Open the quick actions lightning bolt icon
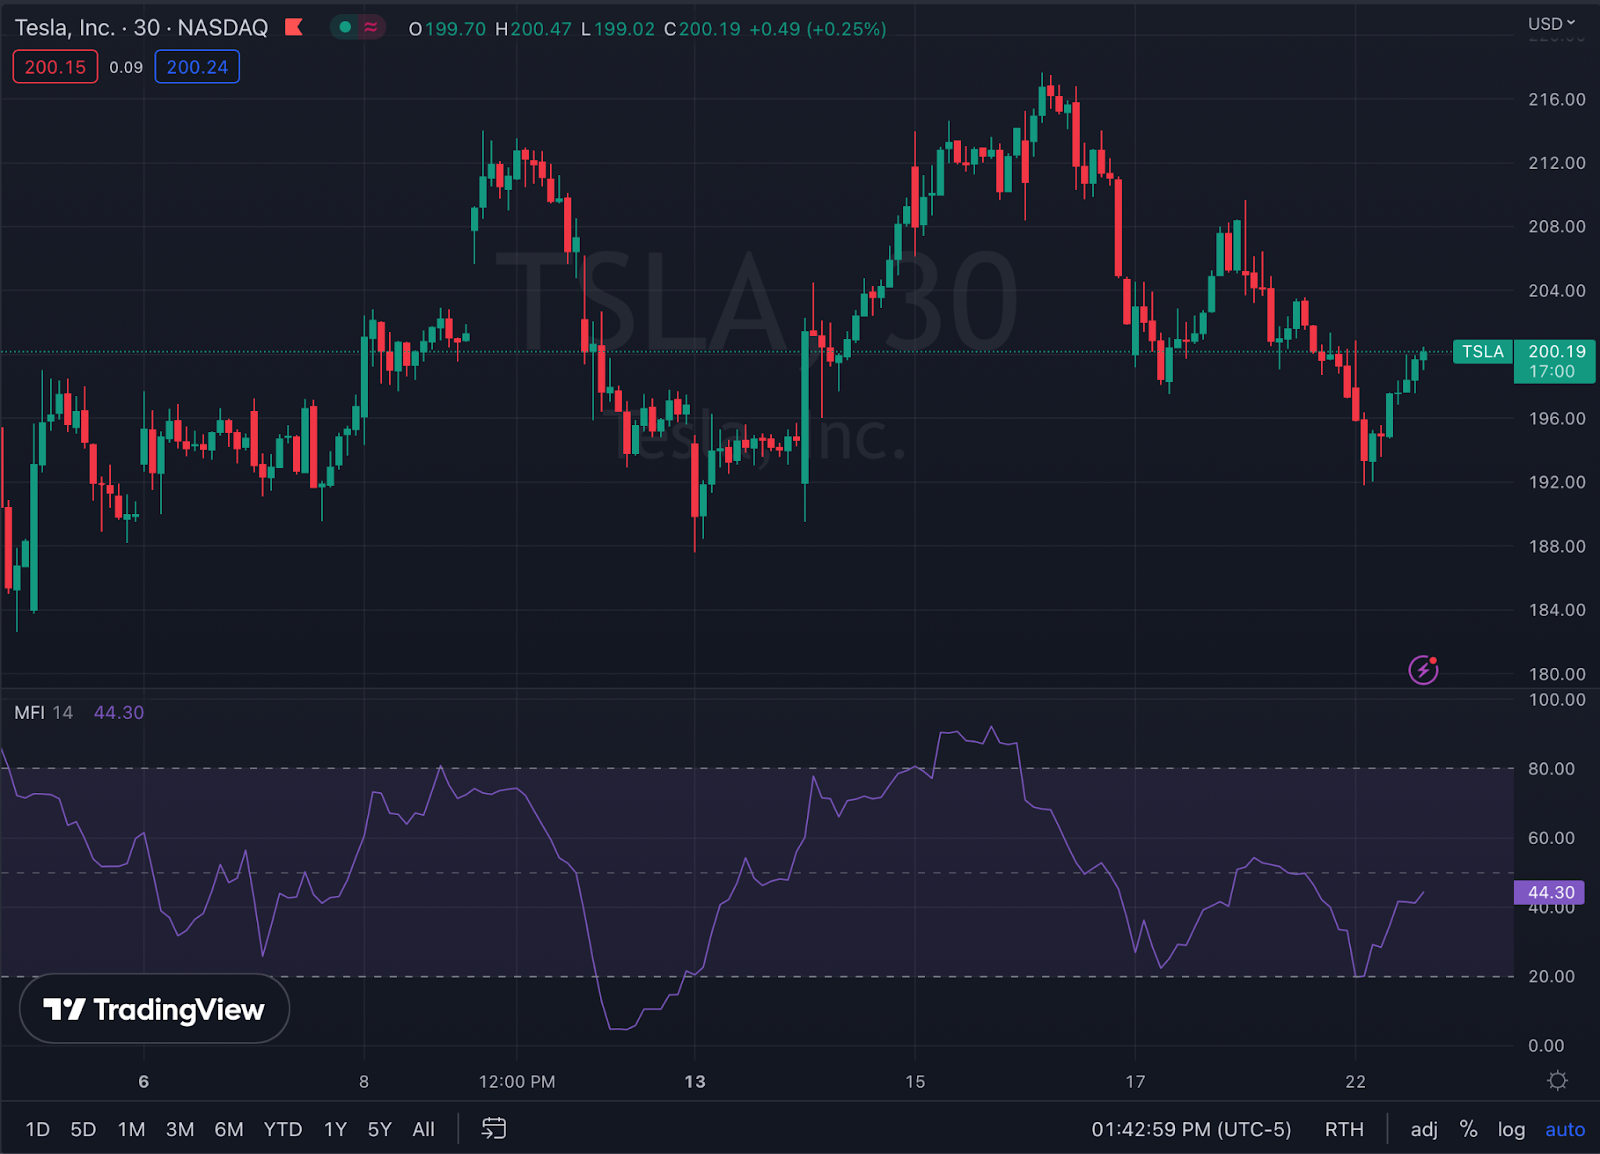This screenshot has width=1600, height=1154. 1422,670
